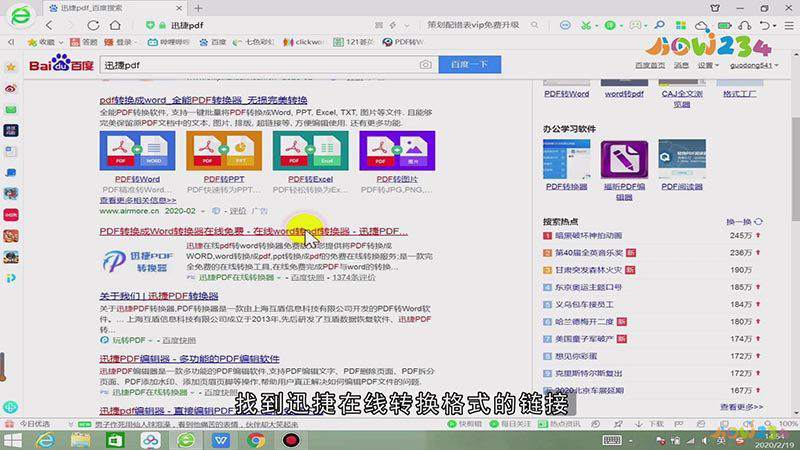Click the undo-close arrow icon in toolbar

point(764,25)
